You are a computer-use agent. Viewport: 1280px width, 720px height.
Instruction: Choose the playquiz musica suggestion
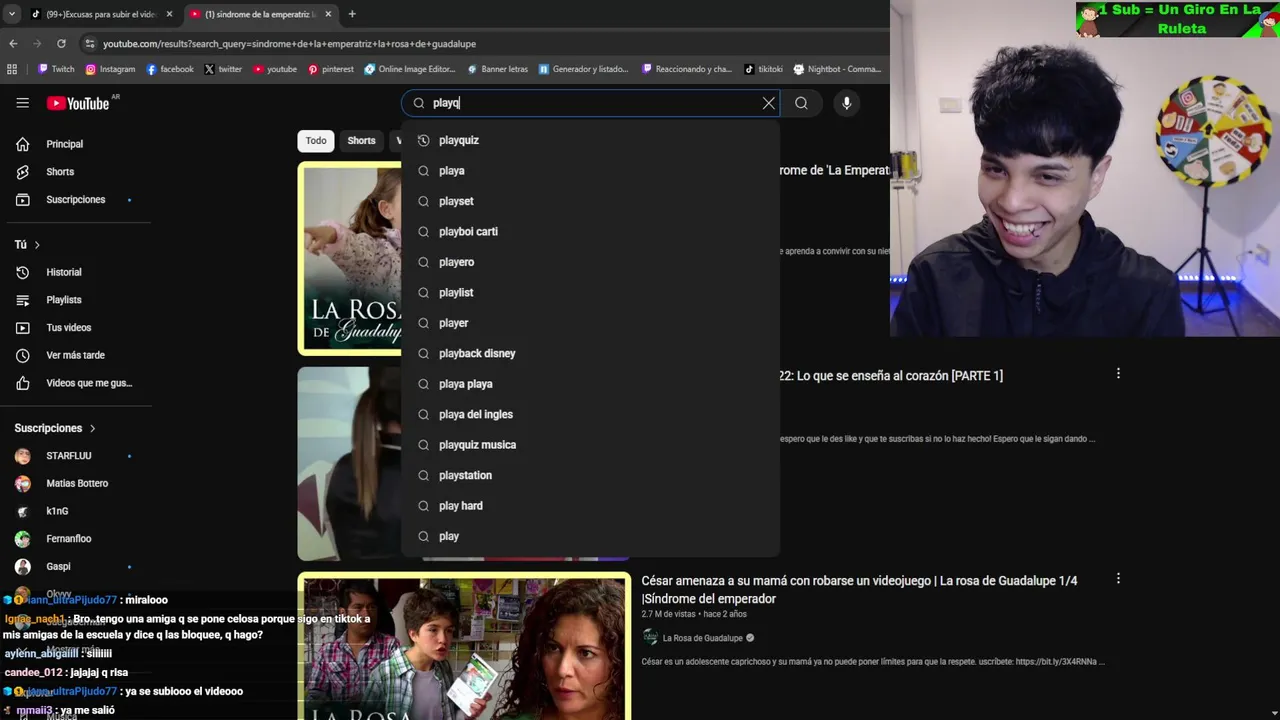click(x=590, y=445)
